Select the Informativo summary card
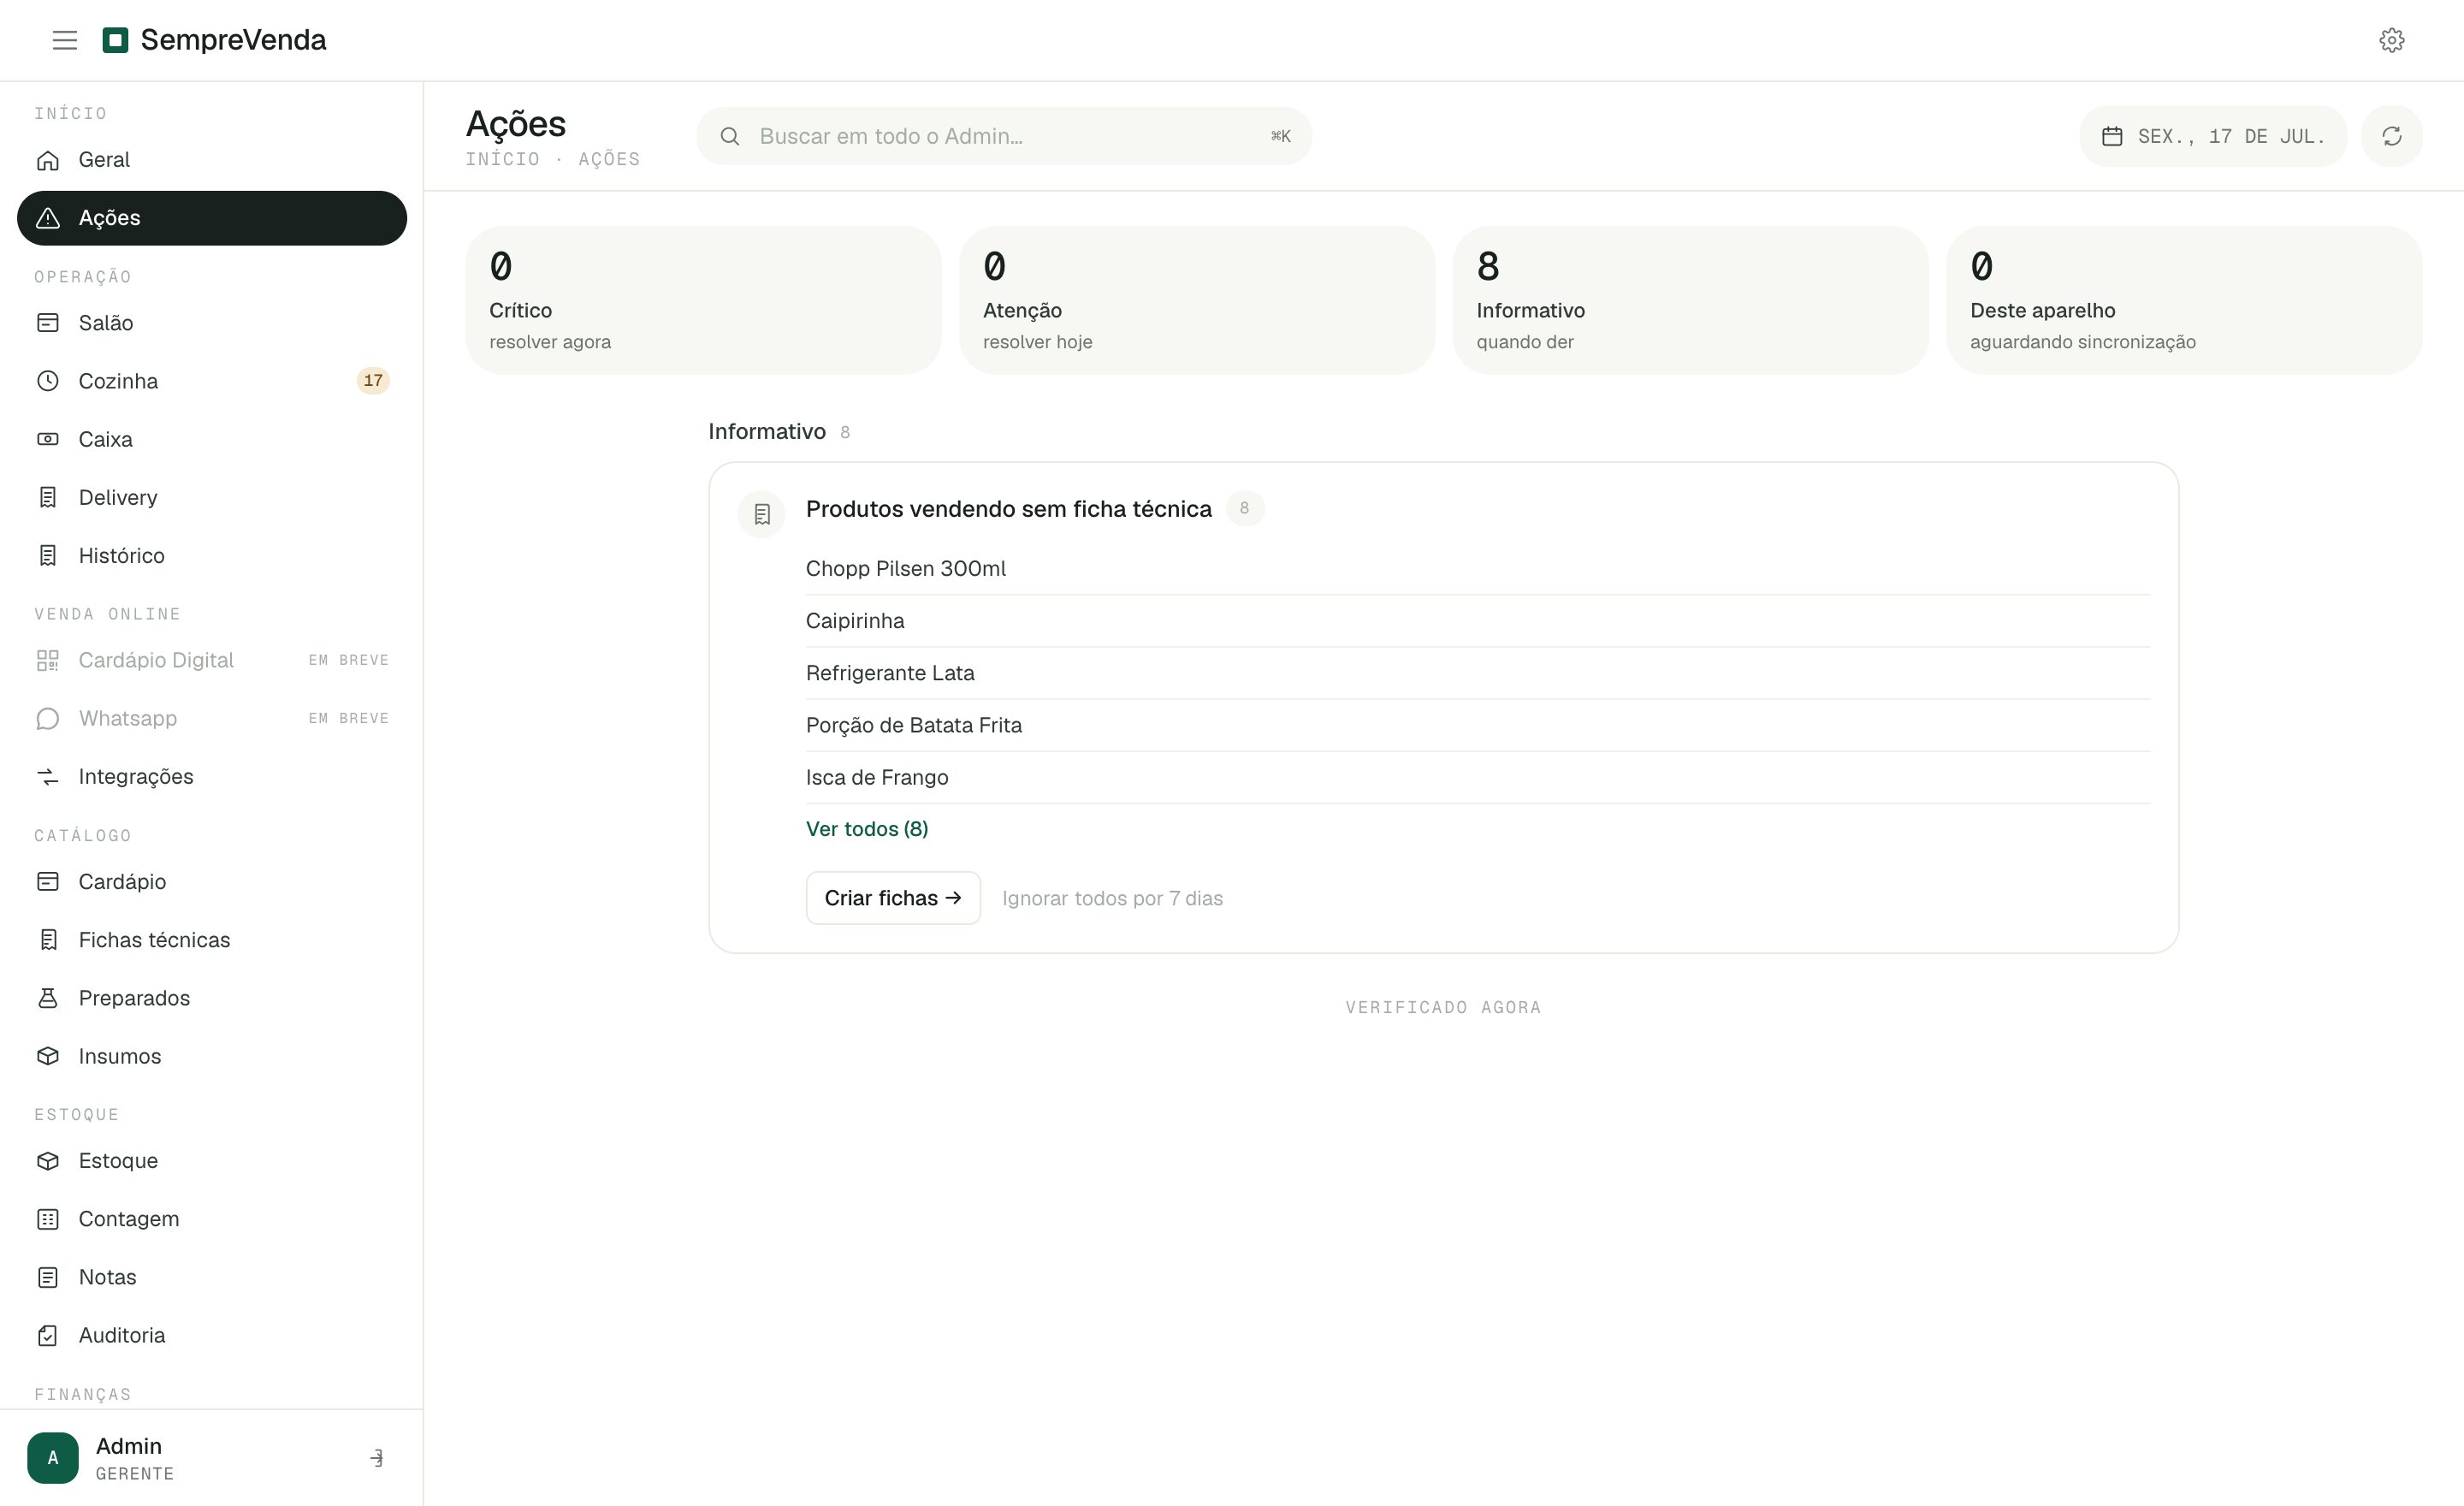The height and width of the screenshot is (1506, 2464). (x=1690, y=300)
